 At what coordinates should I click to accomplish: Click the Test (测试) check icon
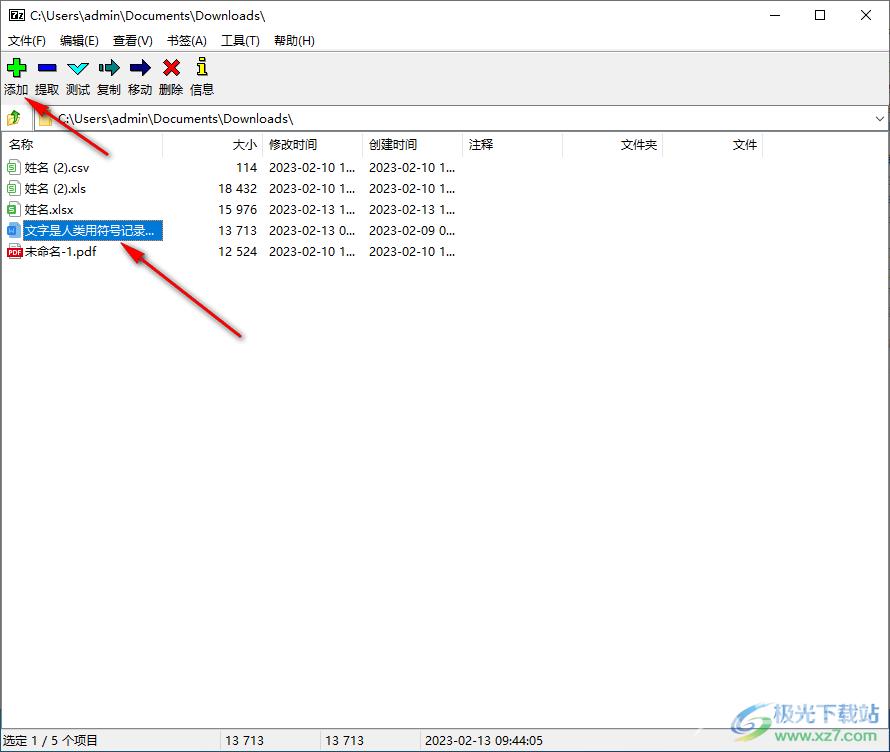(x=78, y=69)
